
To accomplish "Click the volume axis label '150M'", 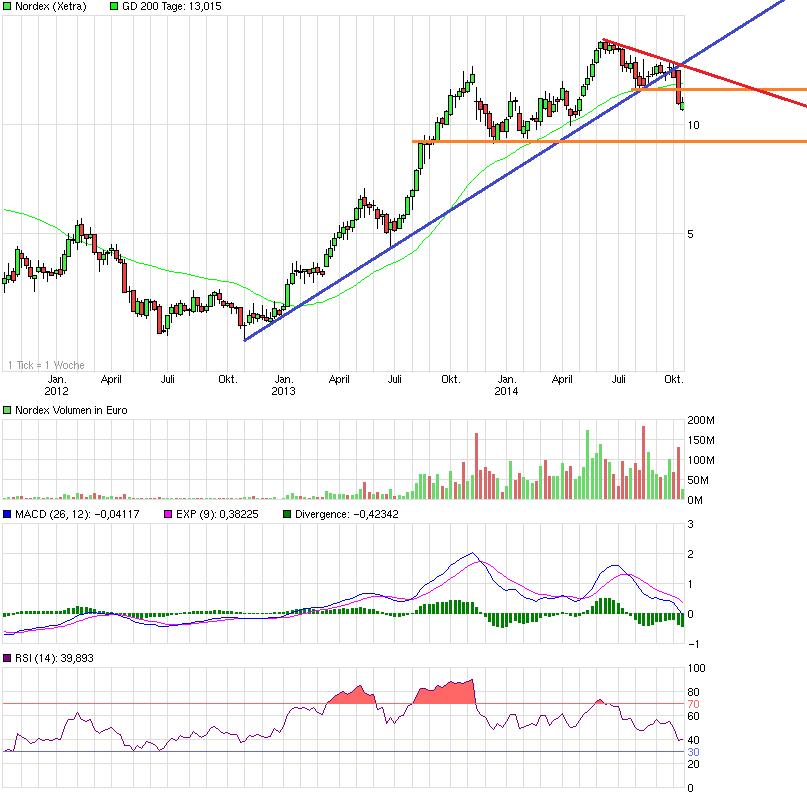I will pos(701,440).
